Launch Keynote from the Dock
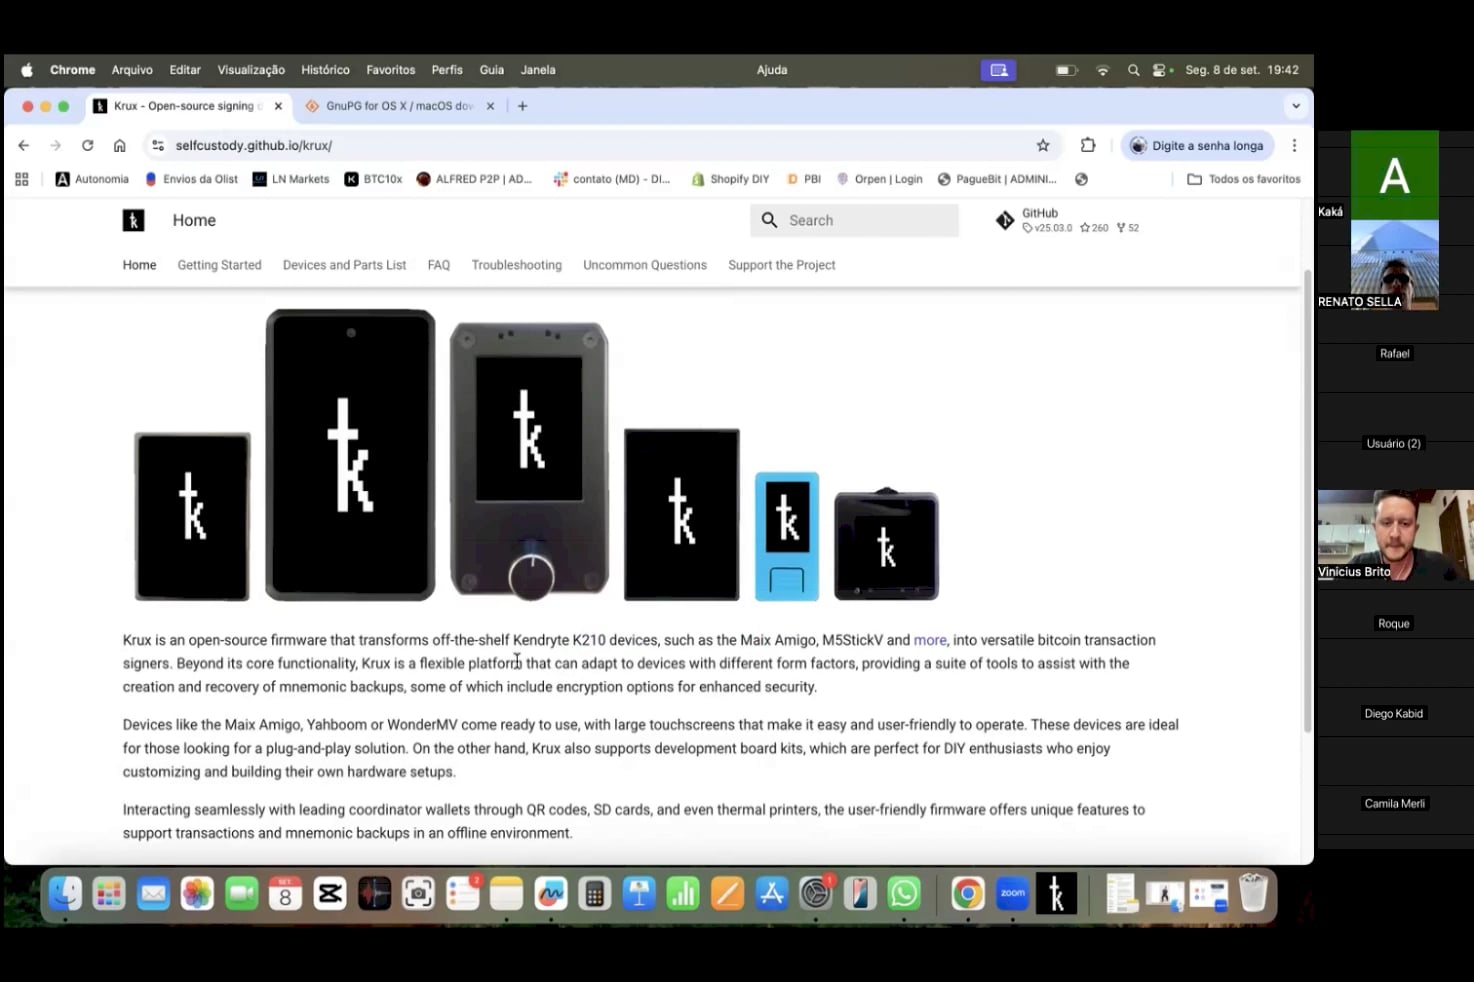The height and width of the screenshot is (982, 1474). pyautogui.click(x=638, y=893)
